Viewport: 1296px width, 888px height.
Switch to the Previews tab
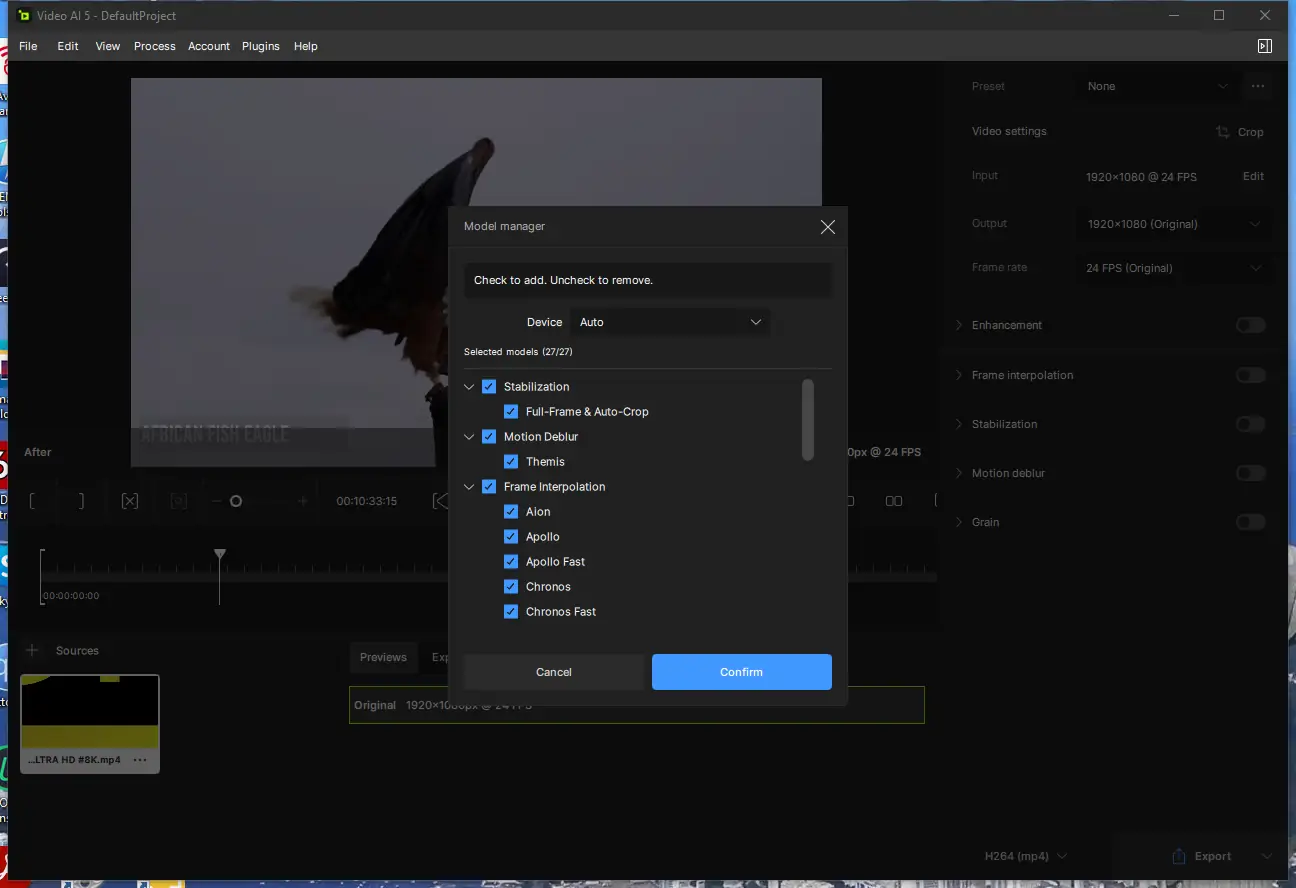(383, 657)
